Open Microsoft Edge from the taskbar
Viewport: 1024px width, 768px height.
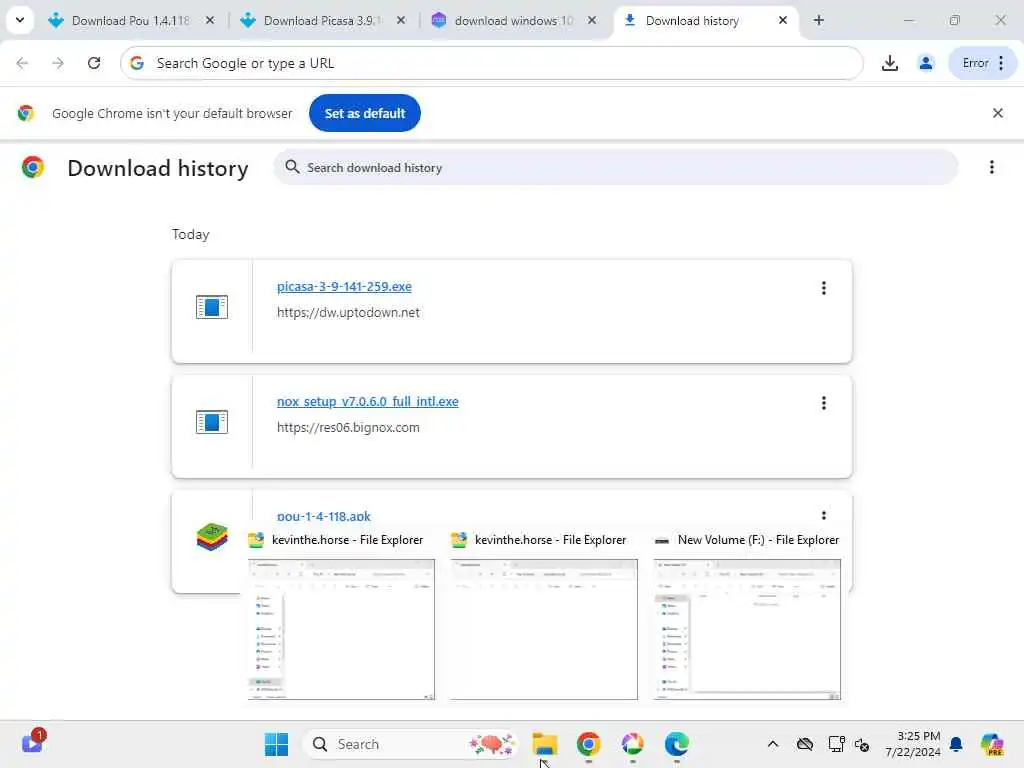tap(677, 744)
